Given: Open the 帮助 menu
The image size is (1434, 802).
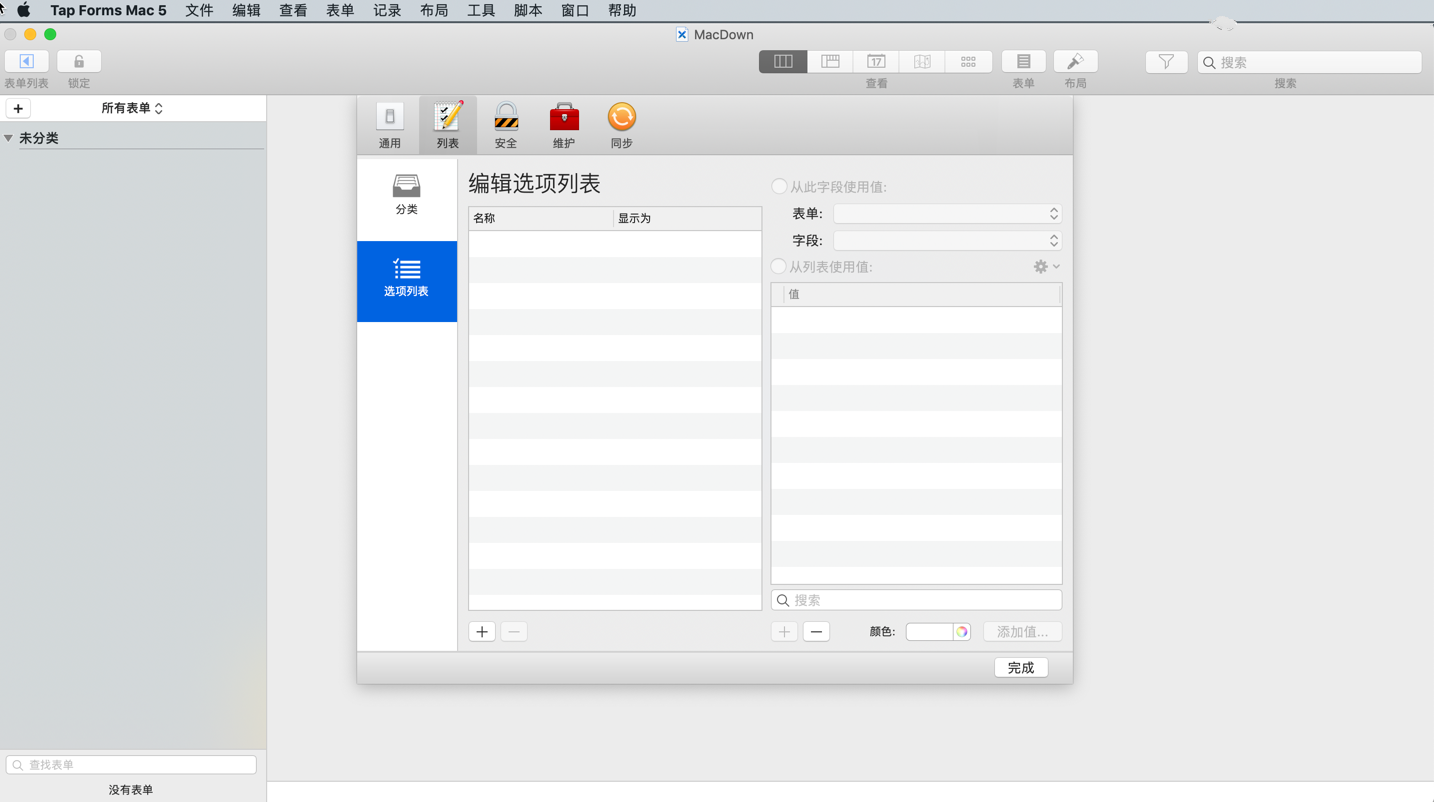Looking at the screenshot, I should [x=622, y=10].
